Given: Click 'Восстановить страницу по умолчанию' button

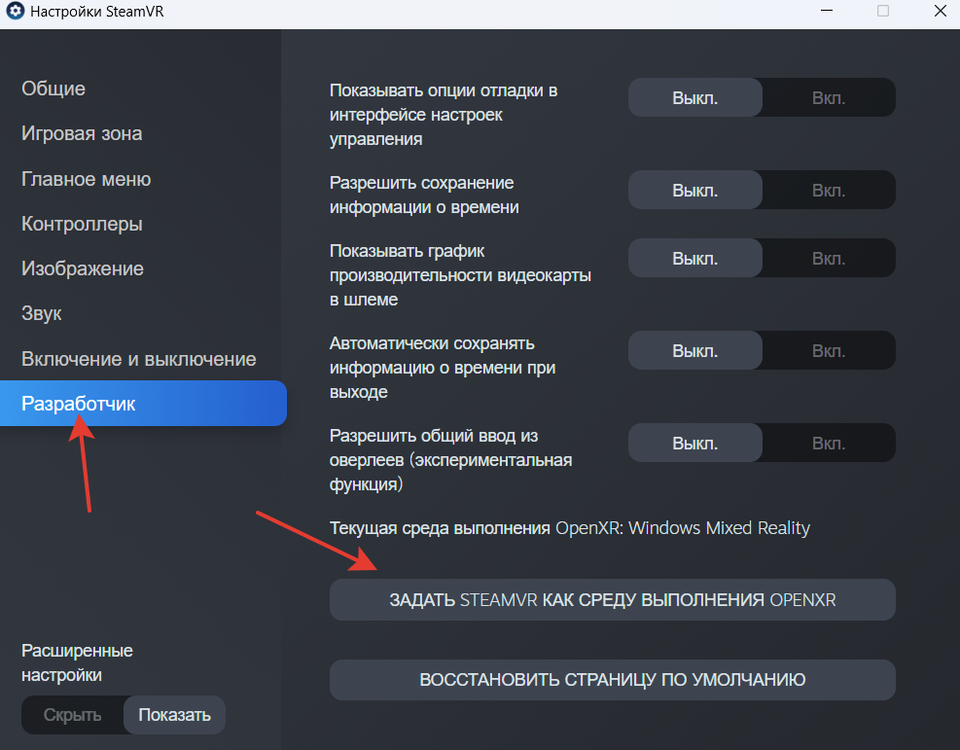Looking at the screenshot, I should coord(612,680).
